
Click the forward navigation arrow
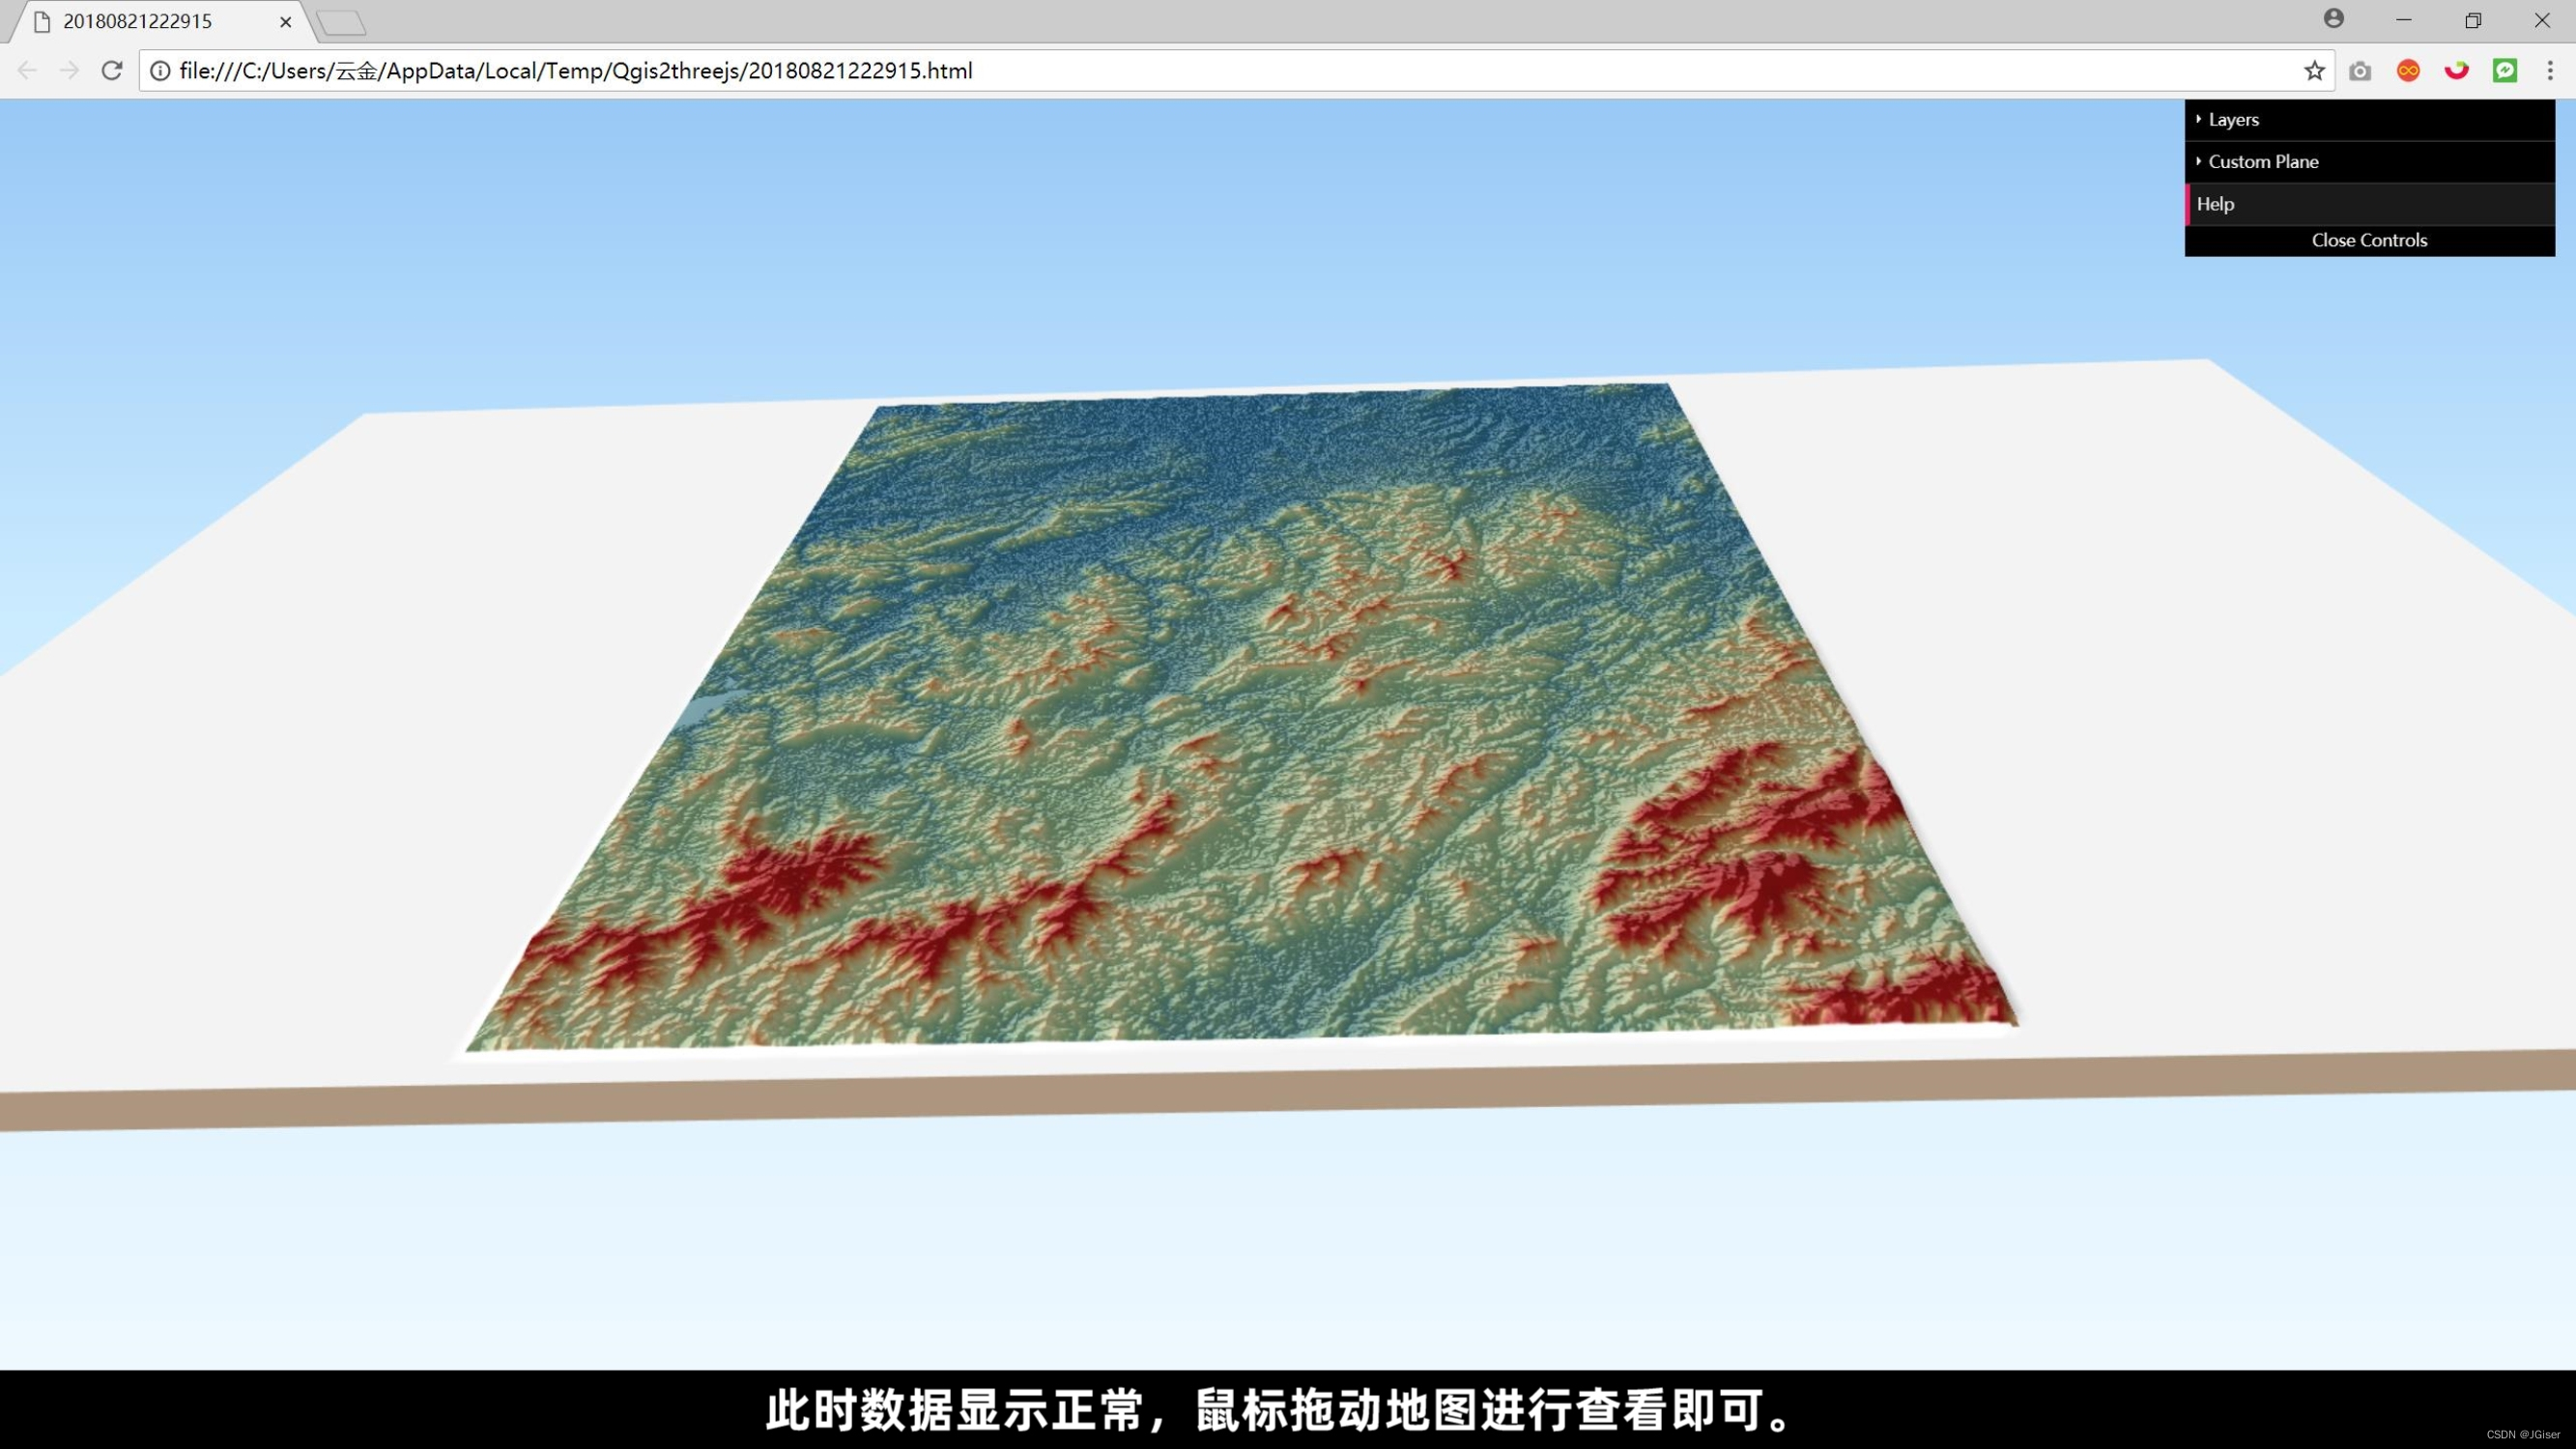[x=68, y=70]
